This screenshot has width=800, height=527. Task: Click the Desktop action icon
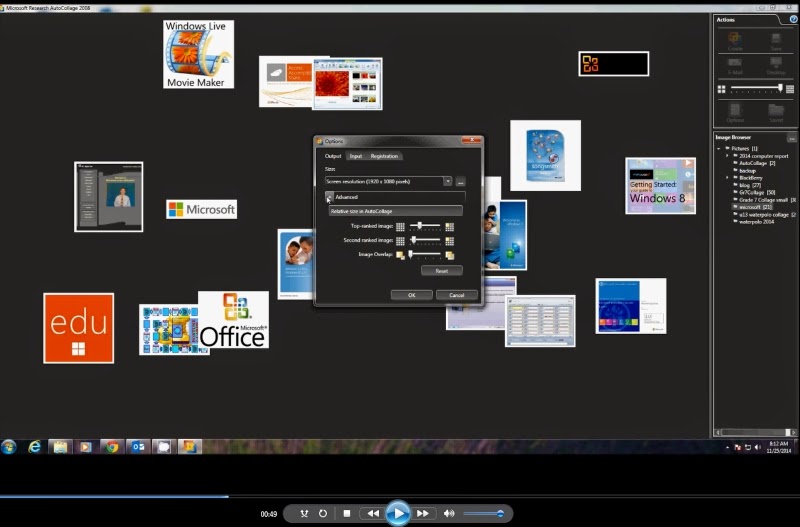tap(776, 65)
